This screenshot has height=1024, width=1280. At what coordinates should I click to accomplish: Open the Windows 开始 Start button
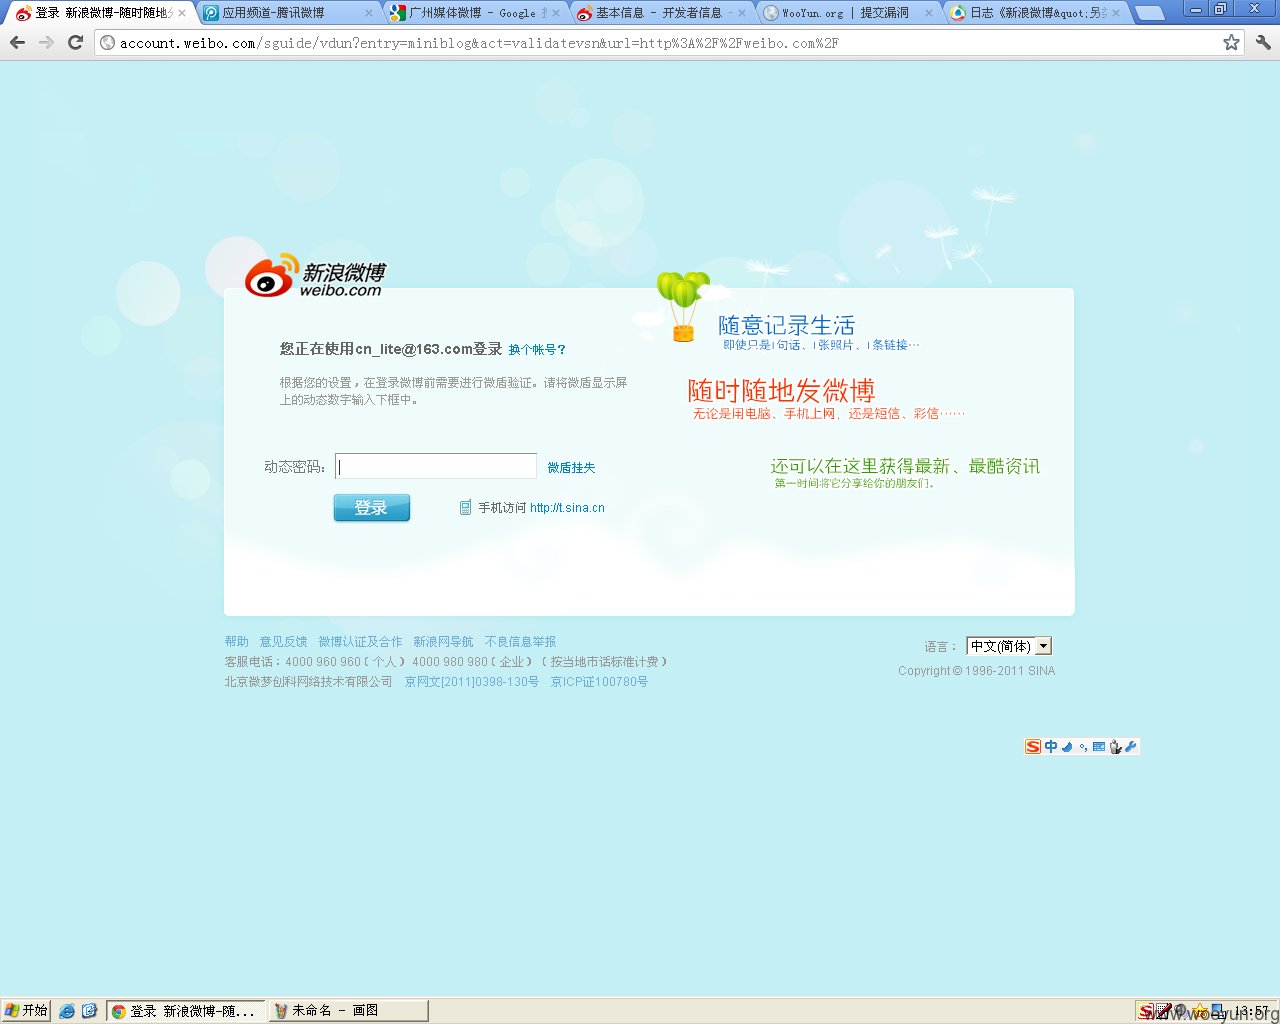click(x=26, y=1011)
